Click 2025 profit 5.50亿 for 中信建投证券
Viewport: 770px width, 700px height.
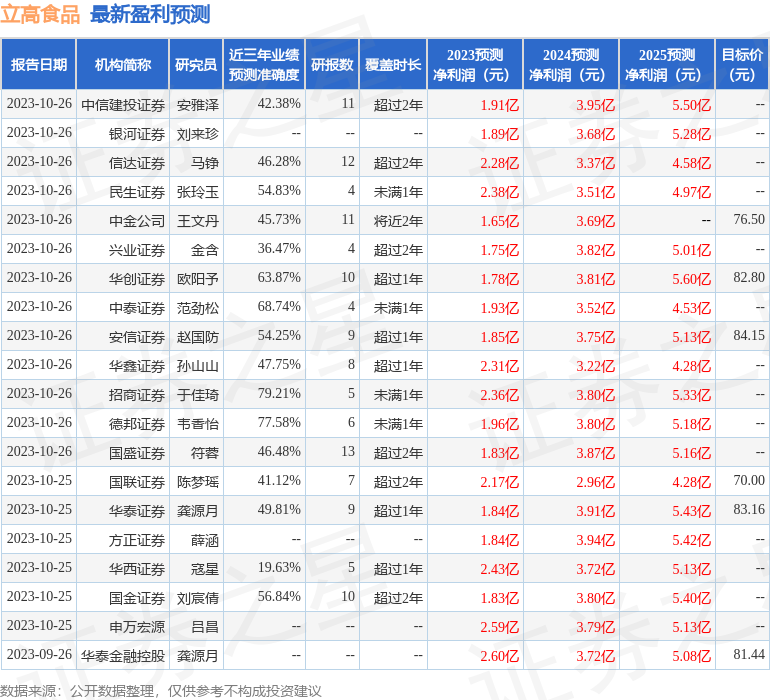point(691,105)
